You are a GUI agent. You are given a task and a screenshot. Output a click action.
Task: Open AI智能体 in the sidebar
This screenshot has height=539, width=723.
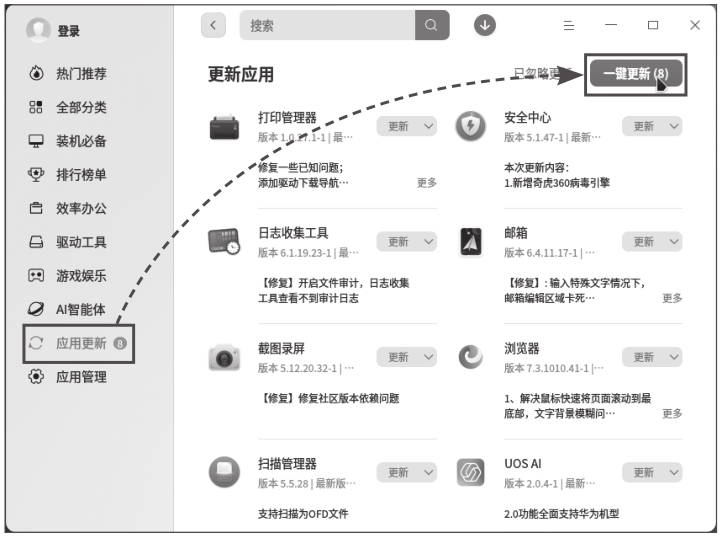(x=81, y=309)
